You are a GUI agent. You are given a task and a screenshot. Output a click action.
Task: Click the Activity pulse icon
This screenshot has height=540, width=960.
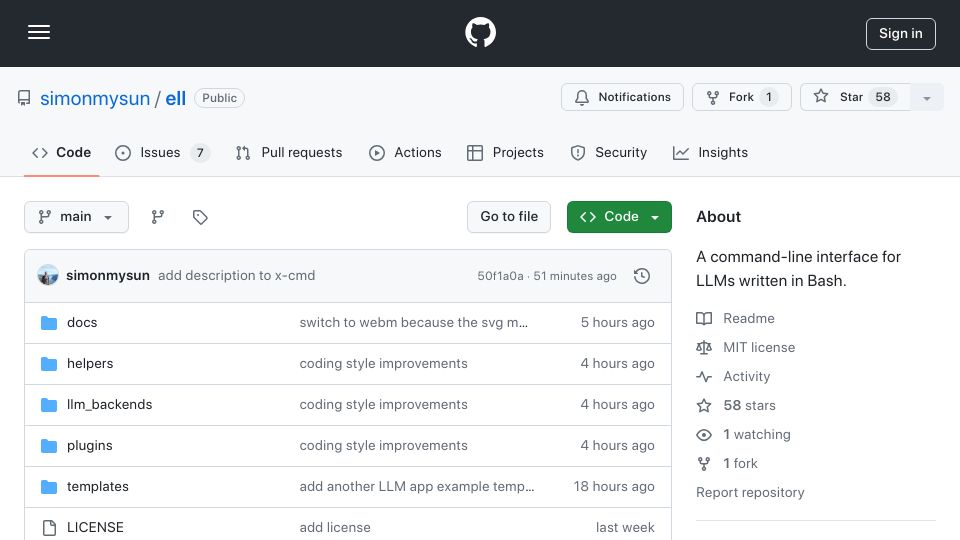tap(704, 377)
